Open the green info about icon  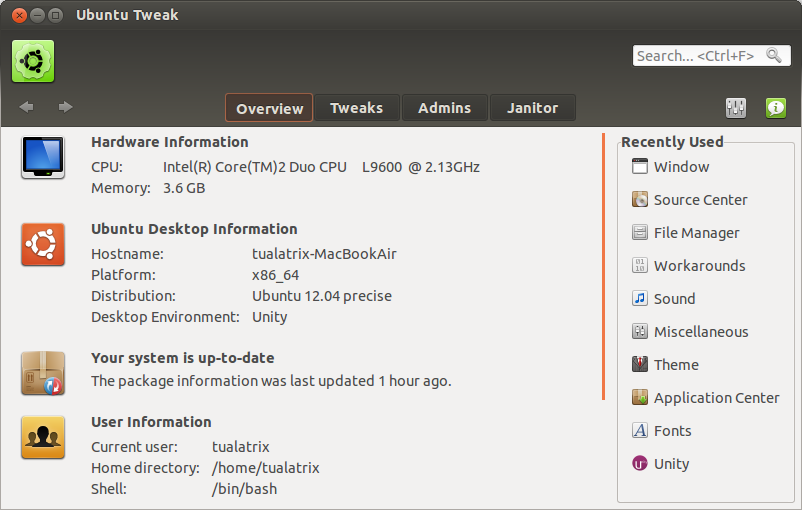[x=776, y=108]
